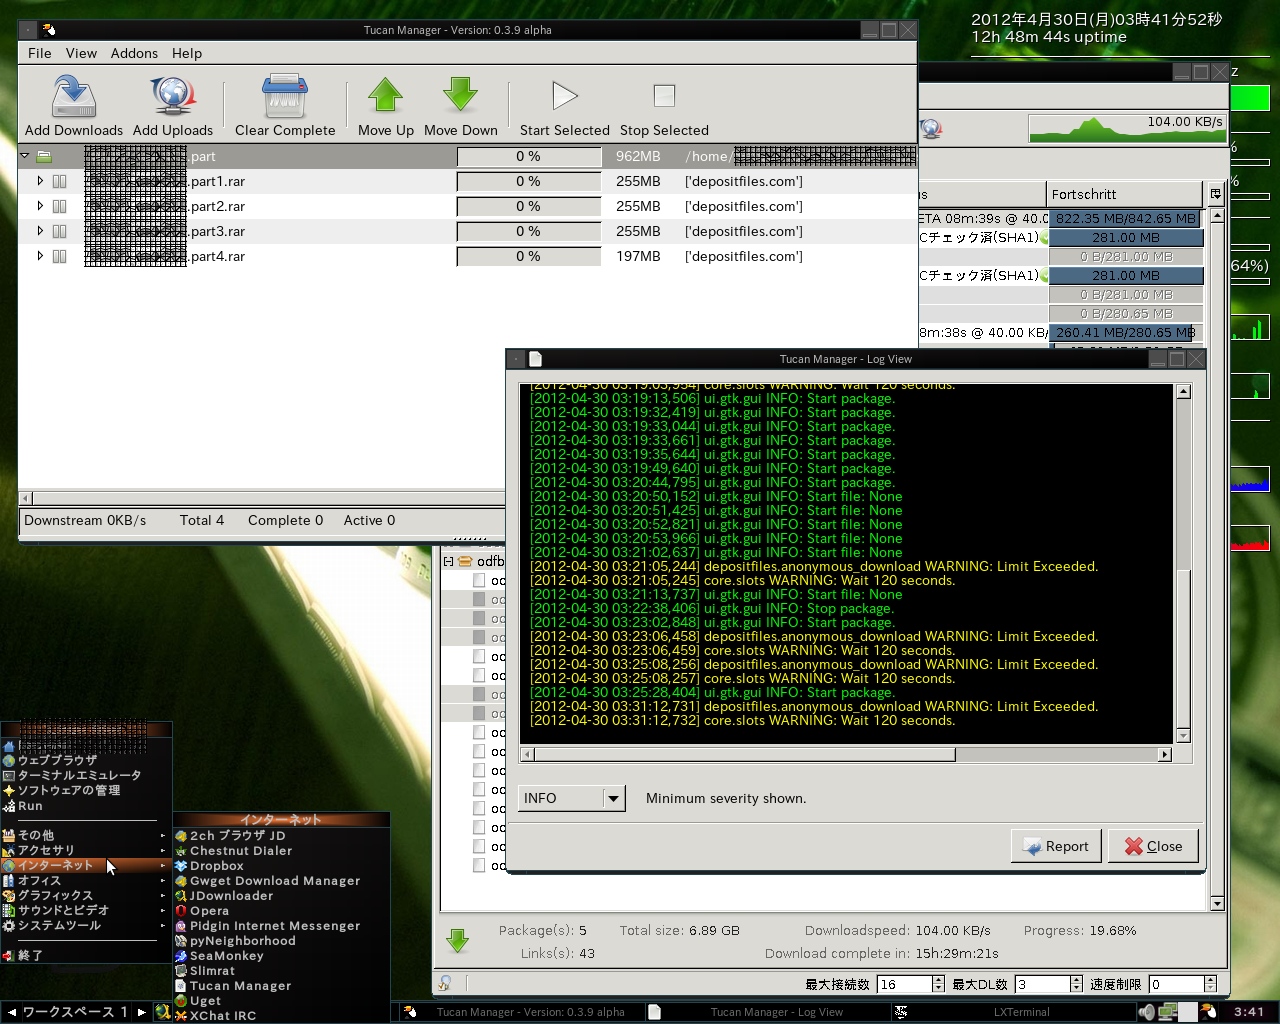The image size is (1280, 1024).
Task: Click the max connections field showing 16
Action: pyautogui.click(x=905, y=984)
